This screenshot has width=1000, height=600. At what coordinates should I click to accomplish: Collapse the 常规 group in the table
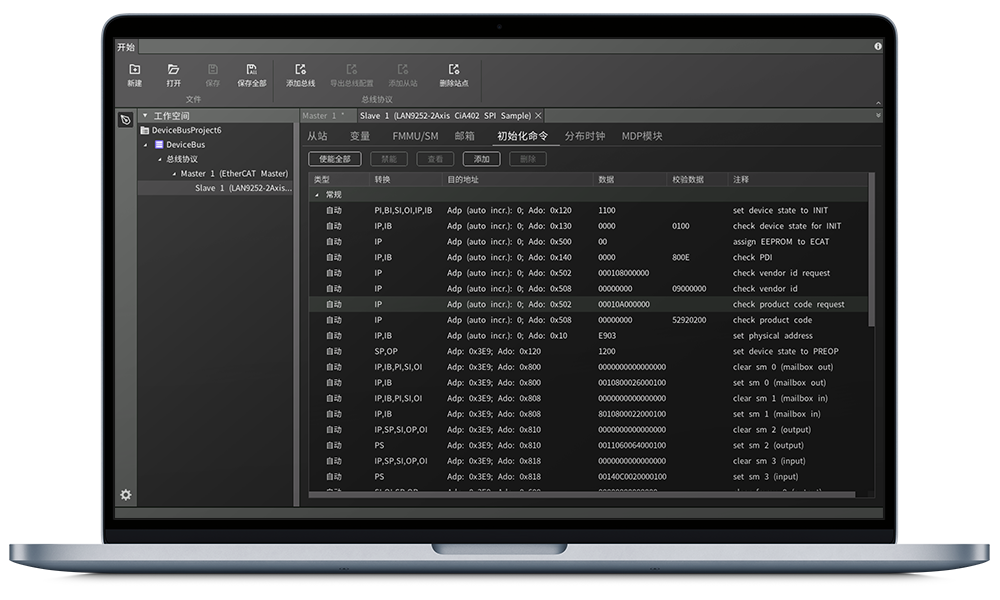[318, 195]
